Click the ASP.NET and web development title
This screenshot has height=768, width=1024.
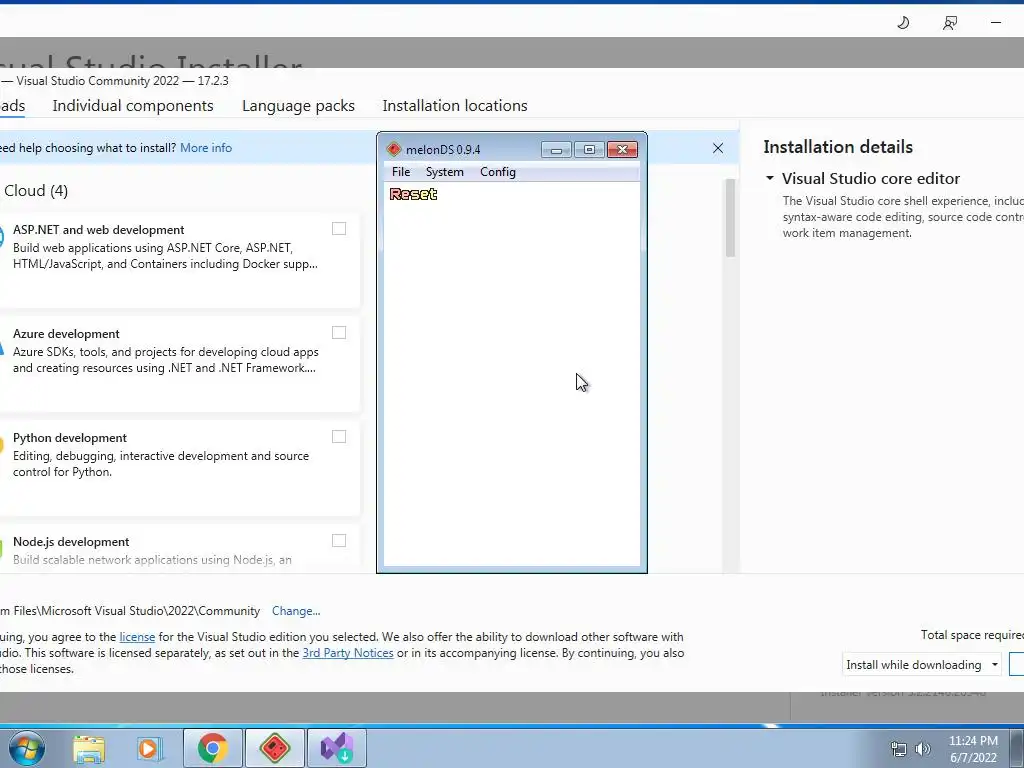tap(99, 230)
